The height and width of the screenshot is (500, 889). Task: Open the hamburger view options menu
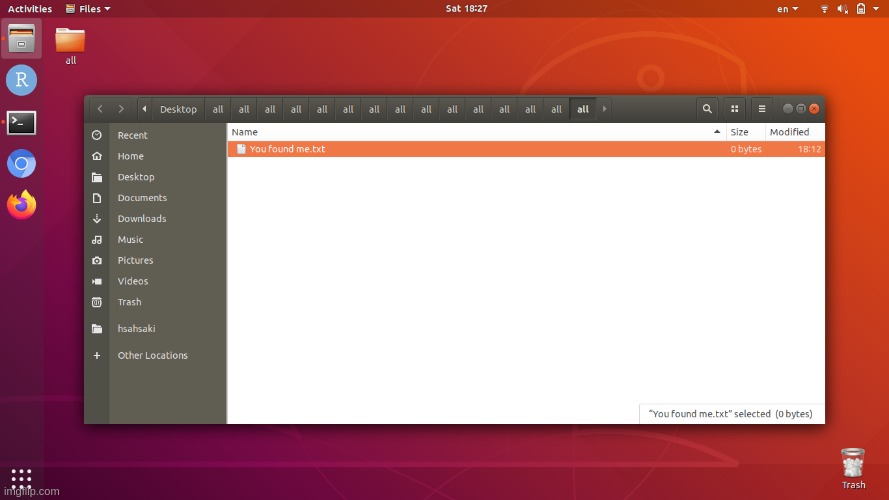point(762,109)
